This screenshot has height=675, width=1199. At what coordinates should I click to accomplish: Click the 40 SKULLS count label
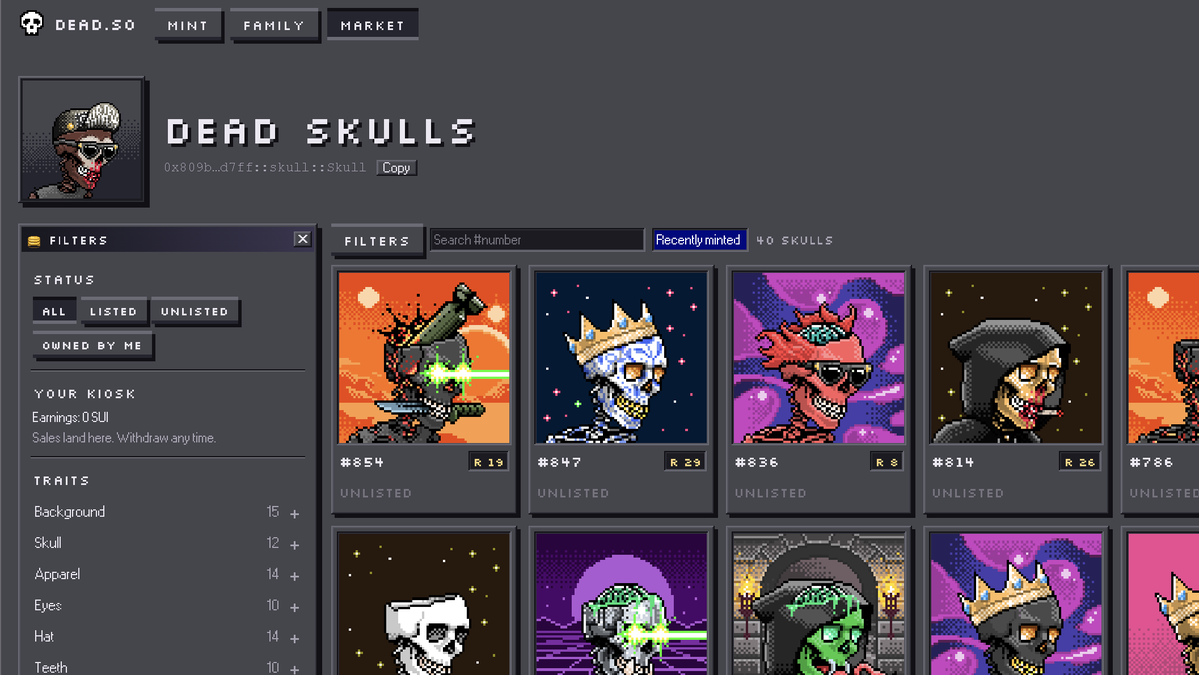[x=794, y=240]
